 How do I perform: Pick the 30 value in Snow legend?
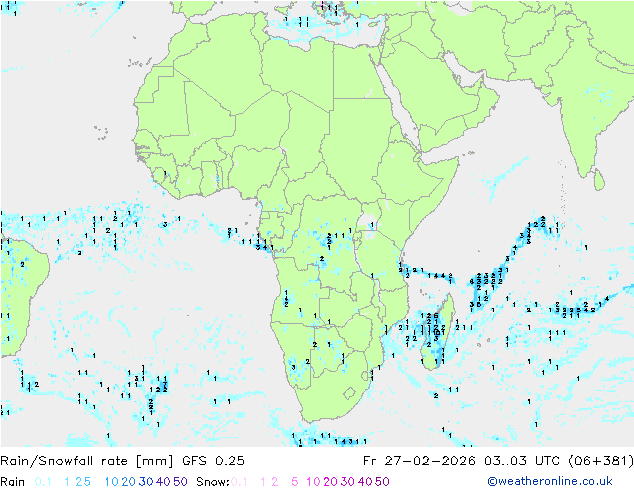coord(348,482)
